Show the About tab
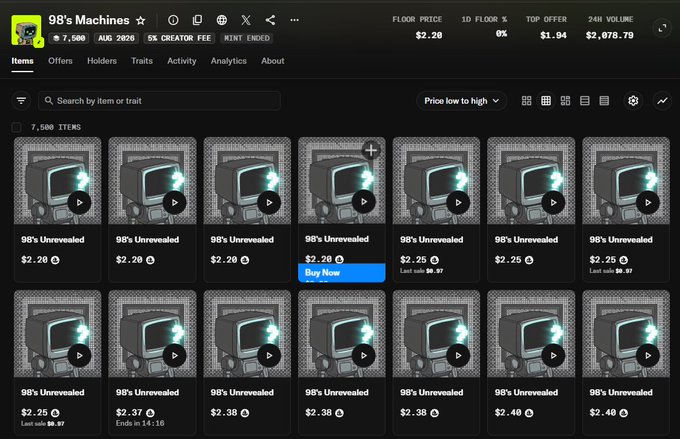The height and width of the screenshot is (439, 680). (273, 61)
